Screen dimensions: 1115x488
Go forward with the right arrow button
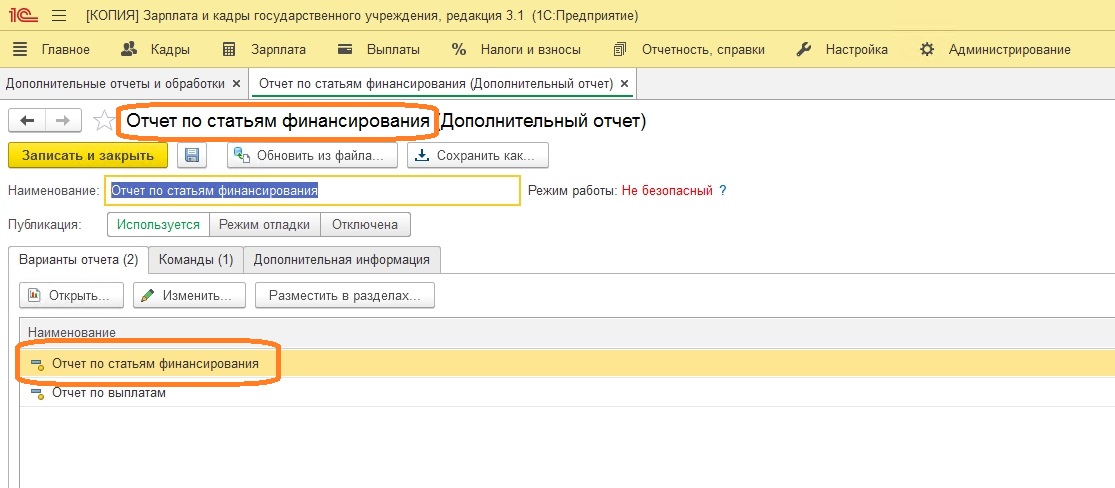pyautogui.click(x=63, y=121)
